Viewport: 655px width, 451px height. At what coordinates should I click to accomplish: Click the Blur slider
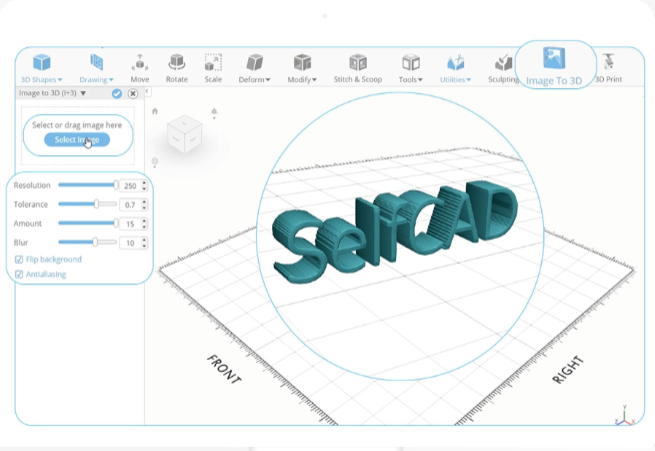[88, 242]
